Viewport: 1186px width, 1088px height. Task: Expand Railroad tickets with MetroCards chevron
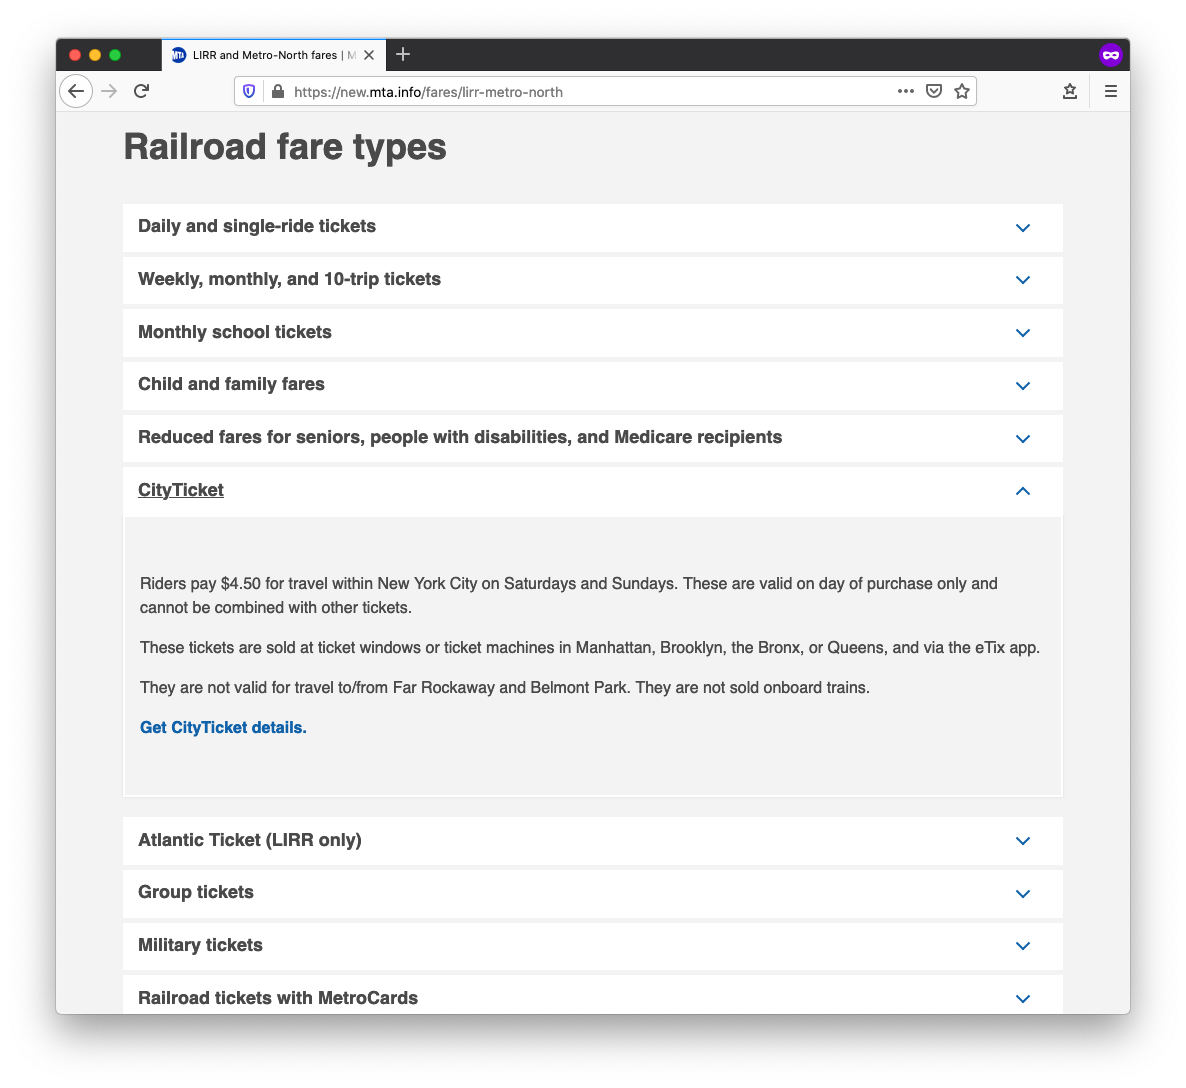tap(1023, 999)
